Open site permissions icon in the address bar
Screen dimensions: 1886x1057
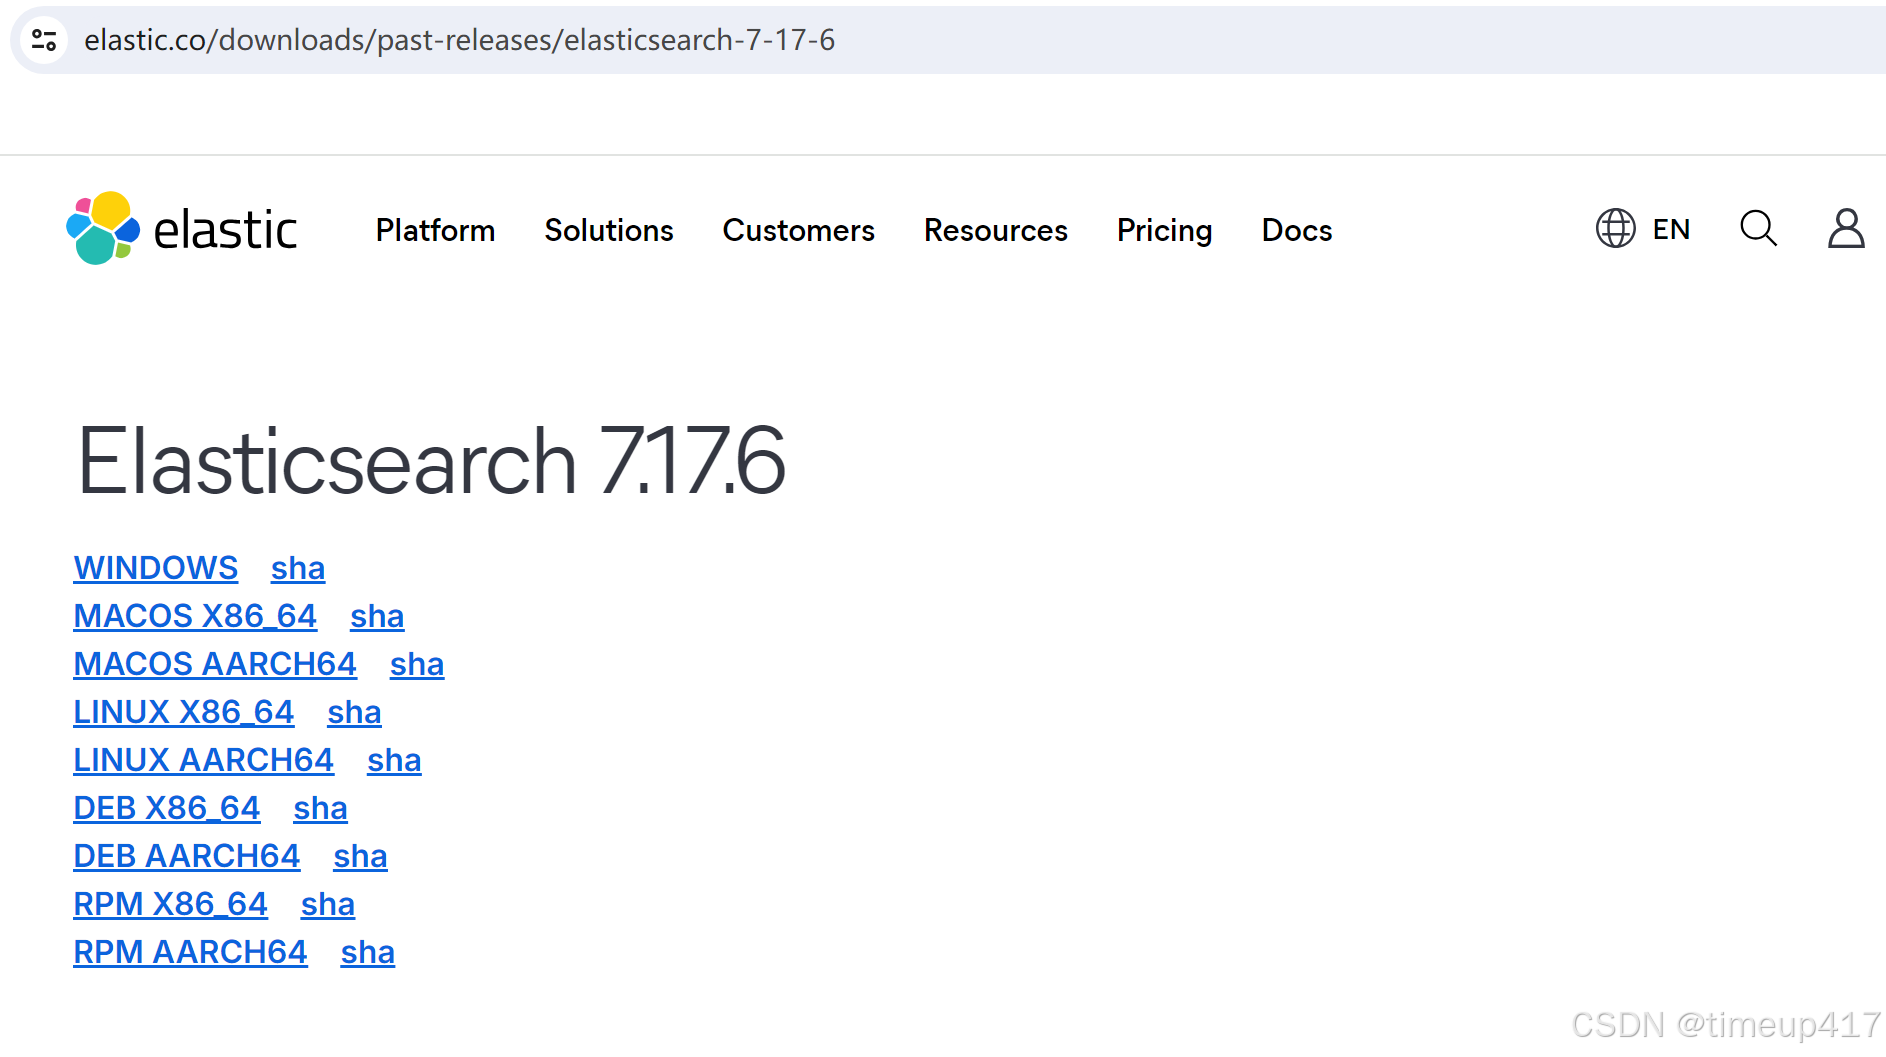point(43,40)
